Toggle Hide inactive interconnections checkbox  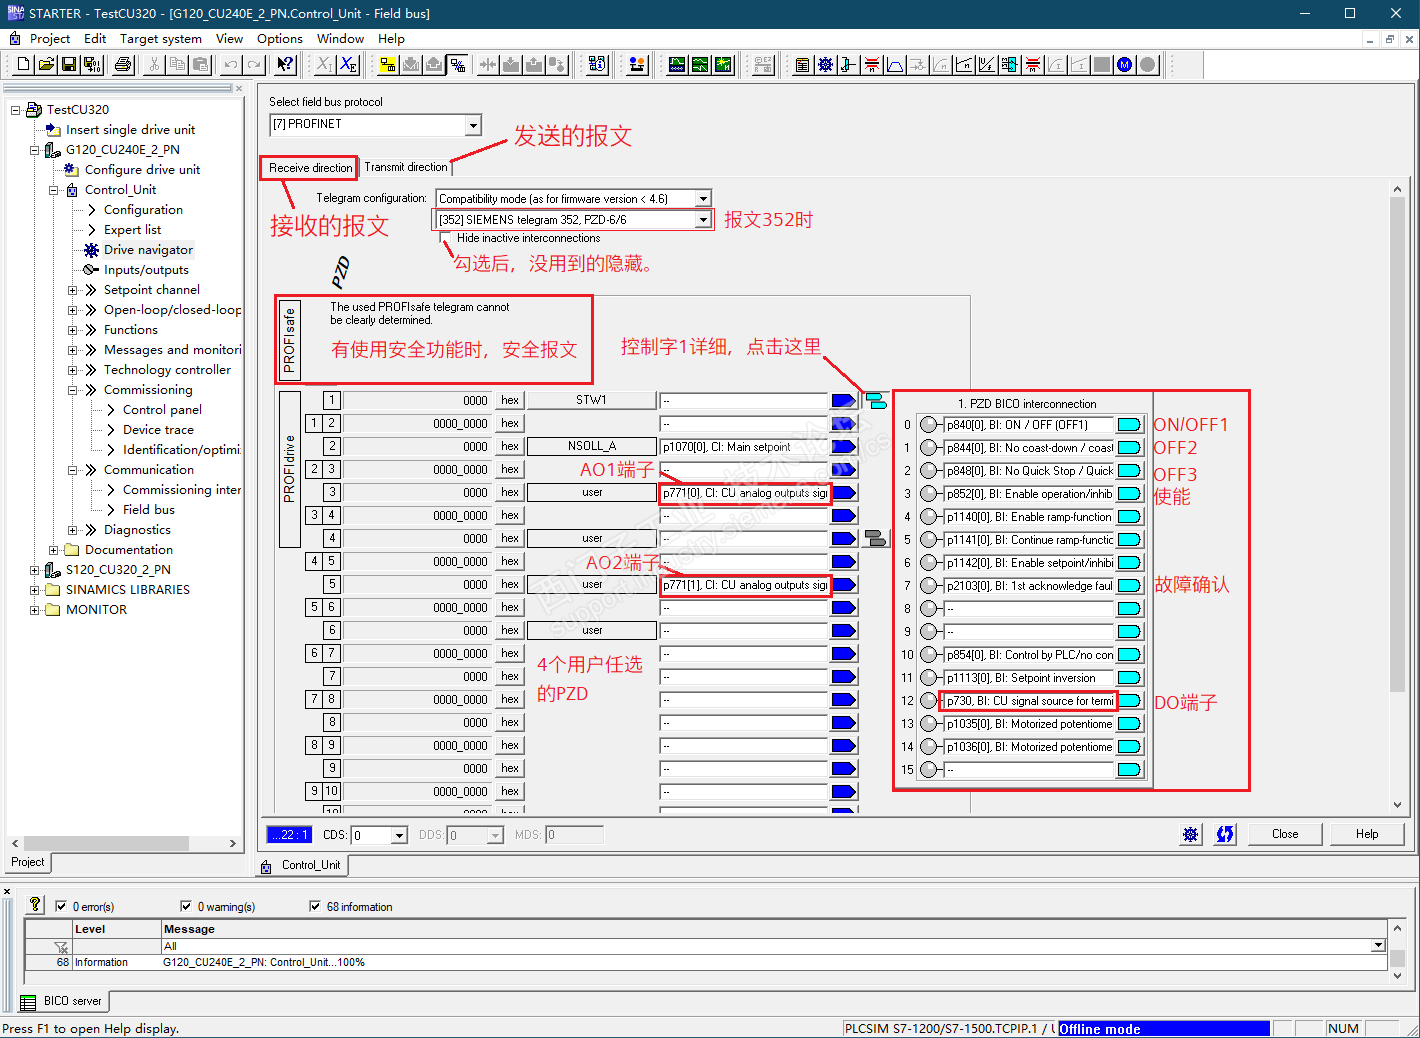[x=446, y=238]
